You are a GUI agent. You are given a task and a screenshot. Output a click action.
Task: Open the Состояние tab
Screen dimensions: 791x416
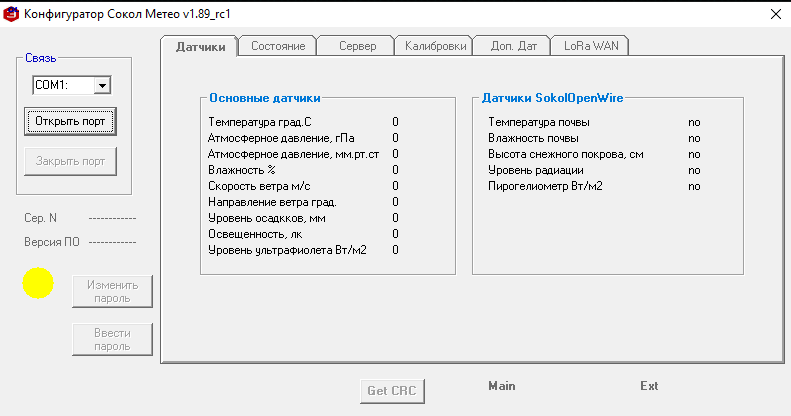pos(278,46)
